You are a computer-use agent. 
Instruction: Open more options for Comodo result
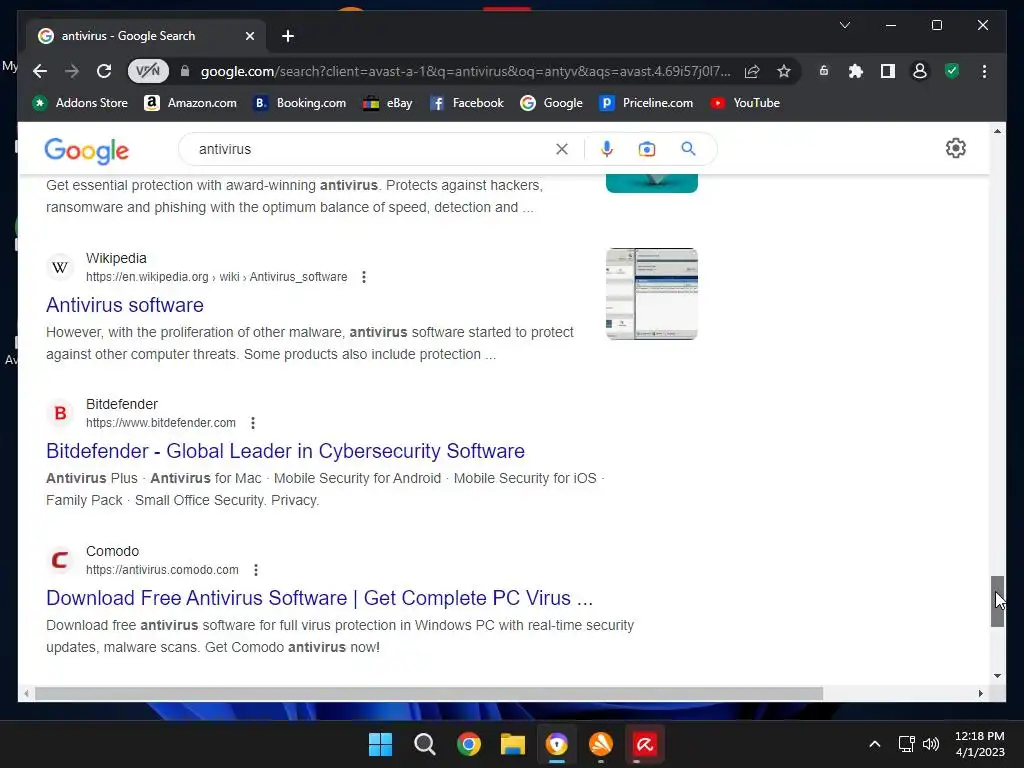click(x=256, y=570)
